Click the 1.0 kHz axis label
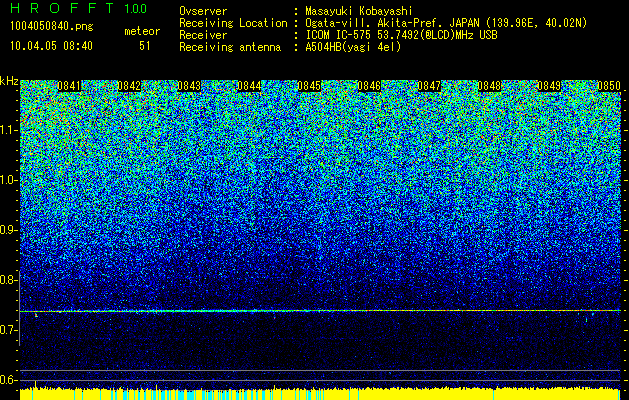This screenshot has width=629, height=400. [8, 180]
